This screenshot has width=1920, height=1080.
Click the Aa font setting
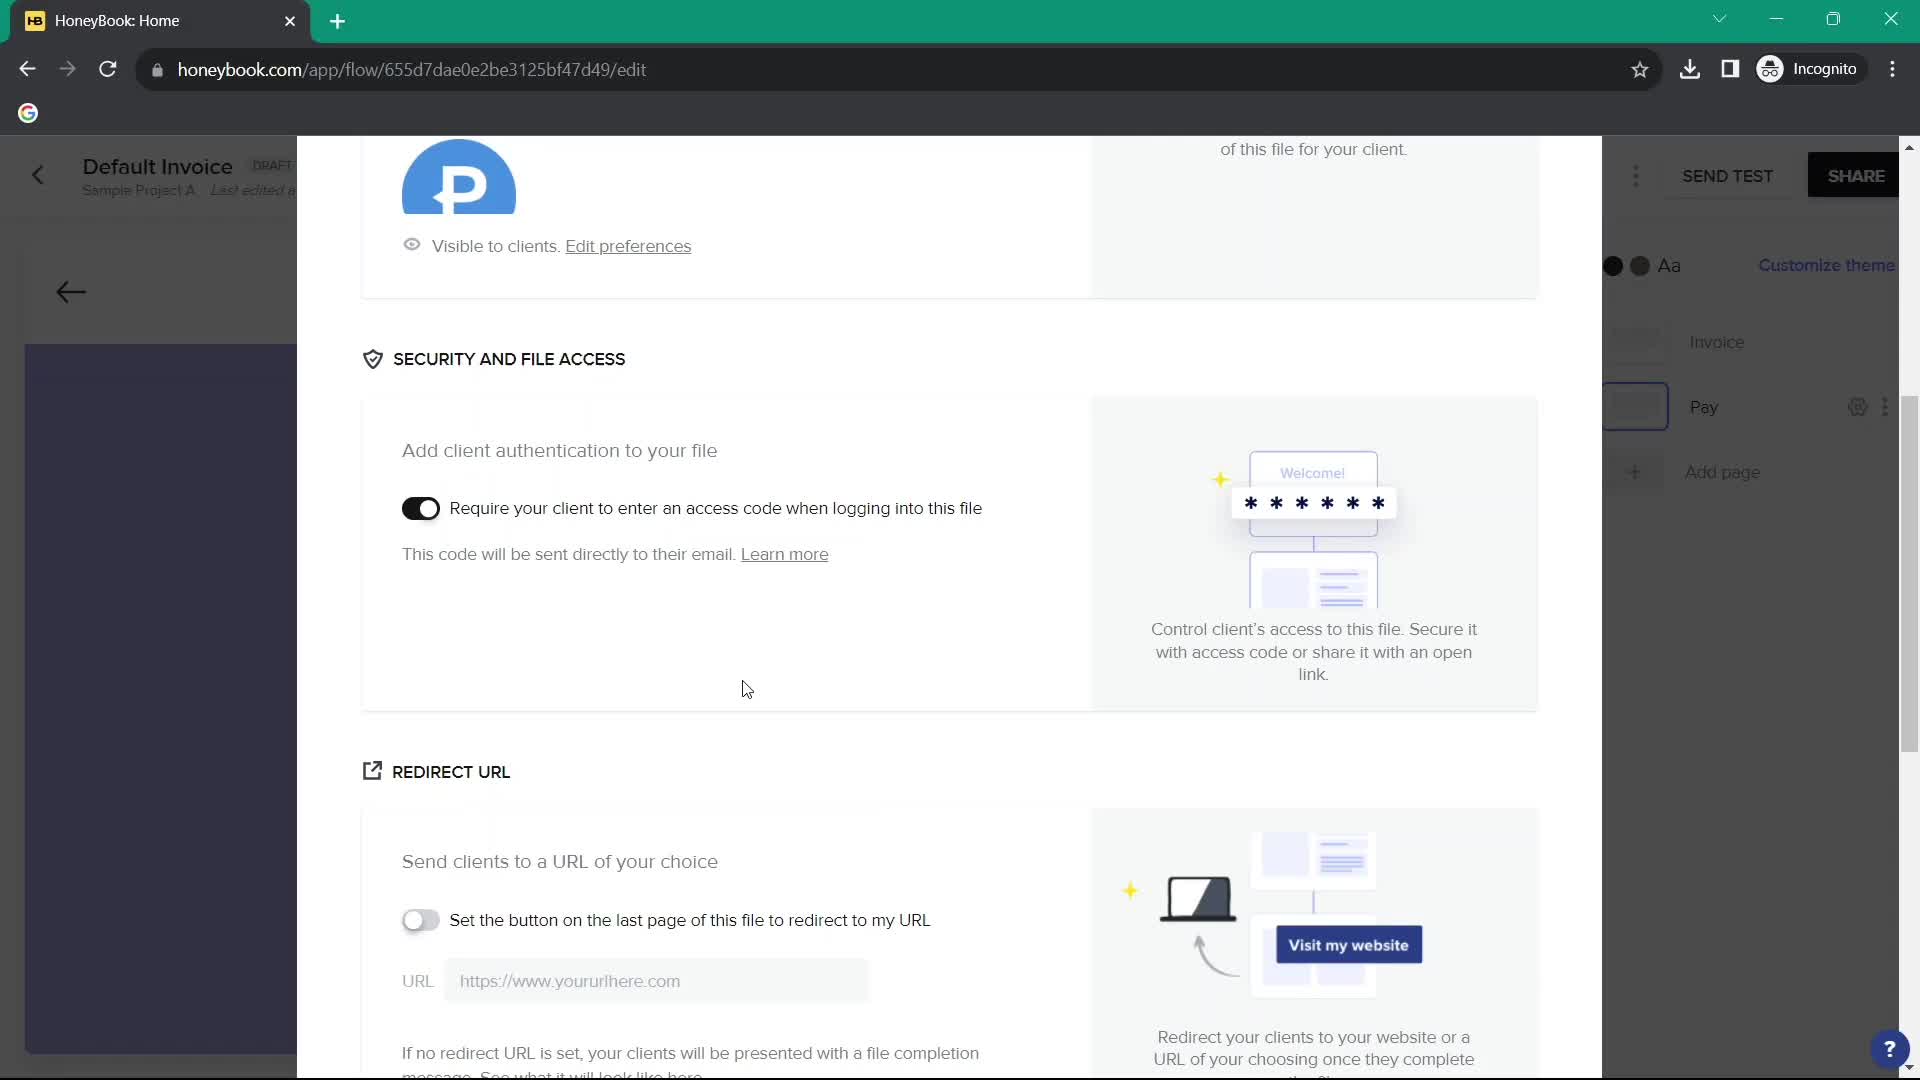click(x=1669, y=266)
